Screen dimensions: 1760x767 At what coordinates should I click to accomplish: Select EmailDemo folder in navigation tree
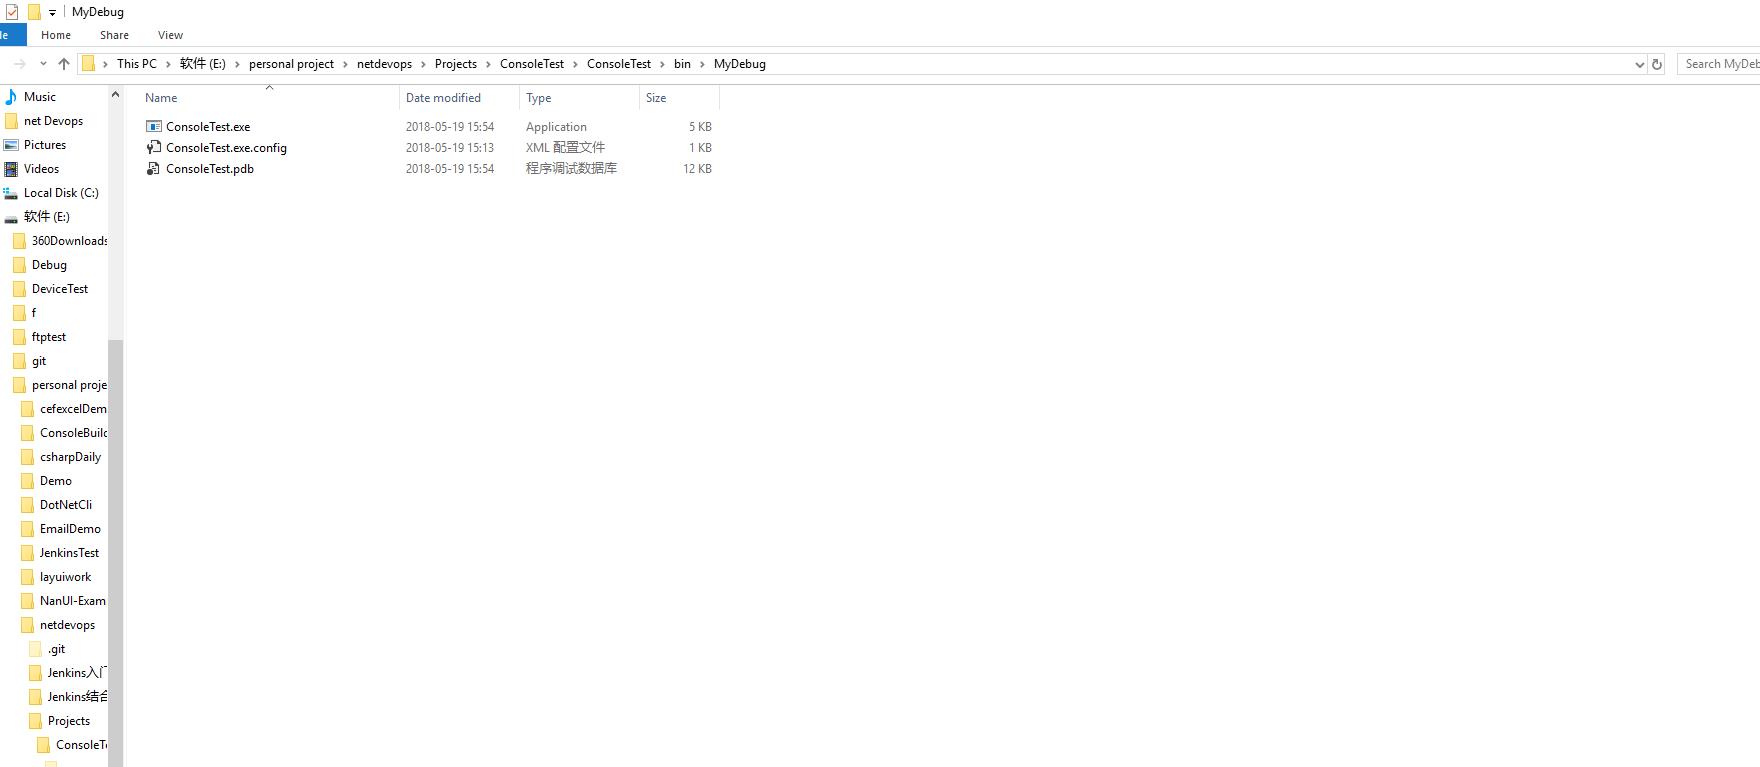[70, 529]
